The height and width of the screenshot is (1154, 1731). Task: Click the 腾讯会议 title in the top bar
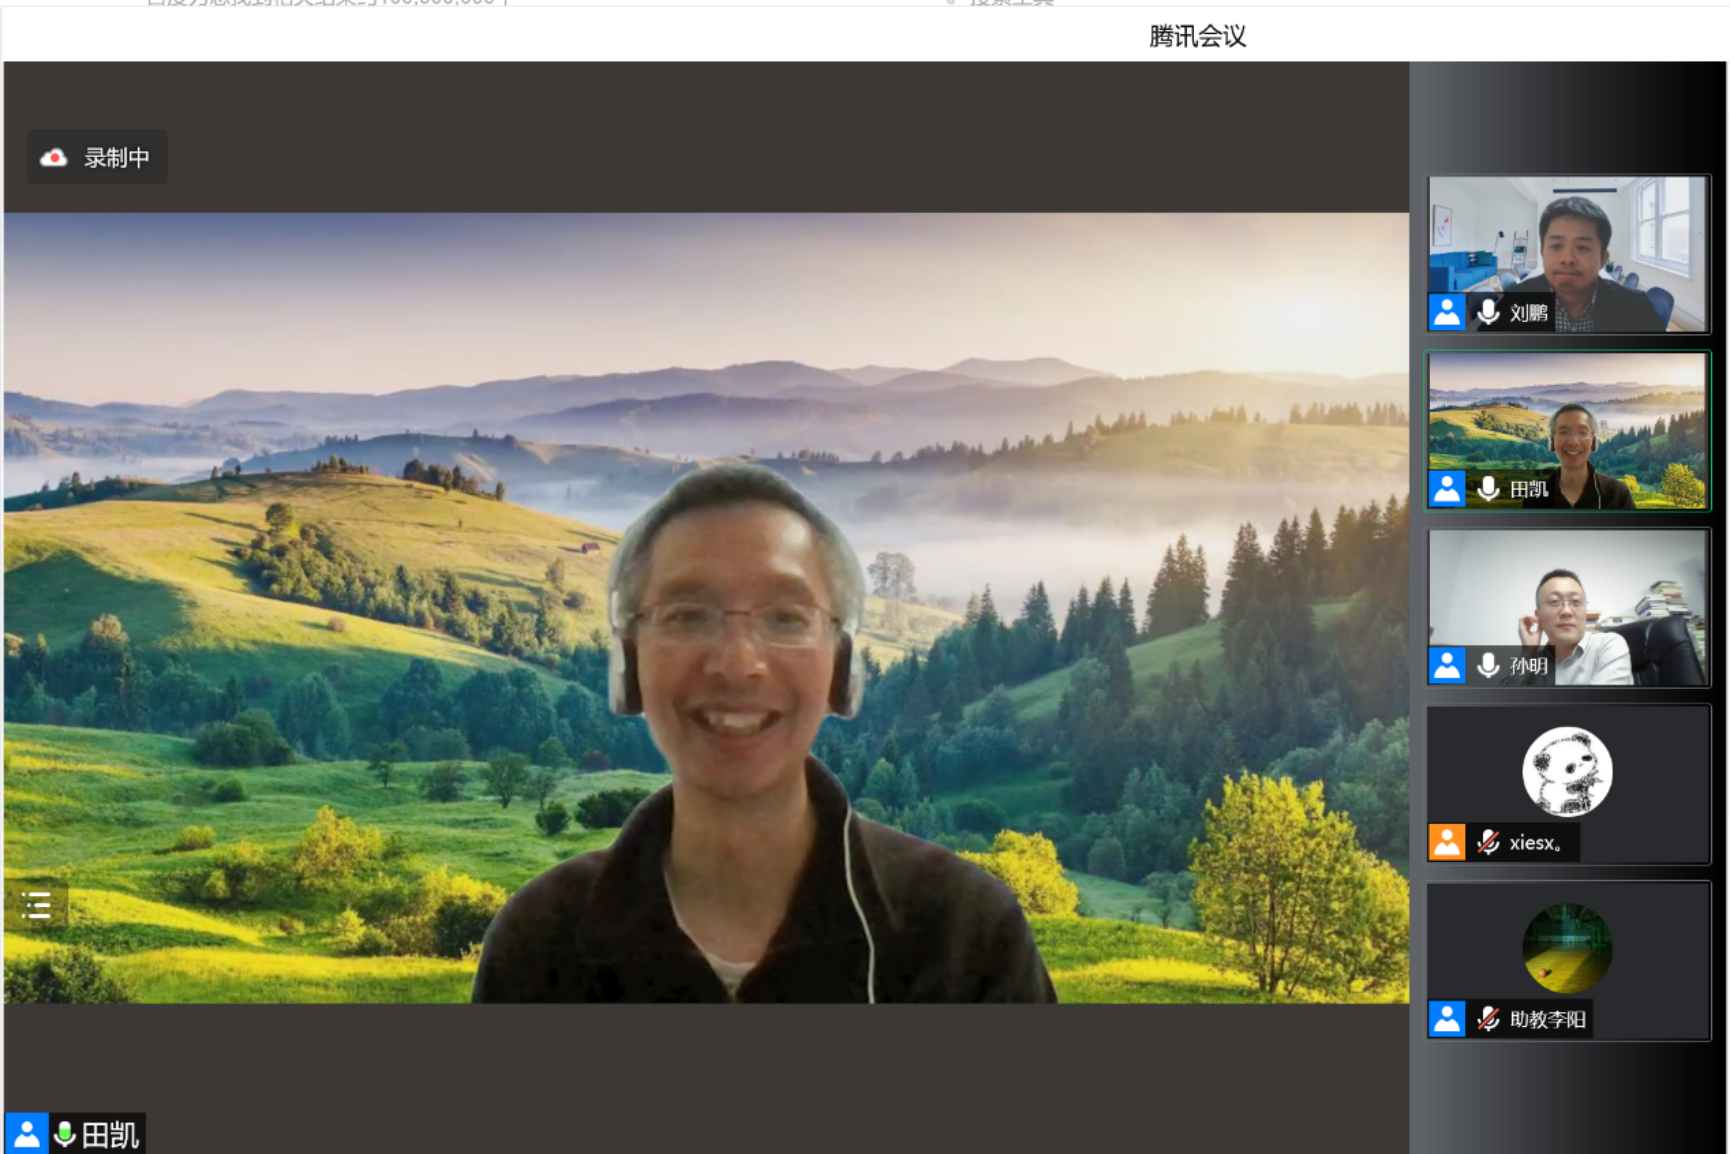1199,36
